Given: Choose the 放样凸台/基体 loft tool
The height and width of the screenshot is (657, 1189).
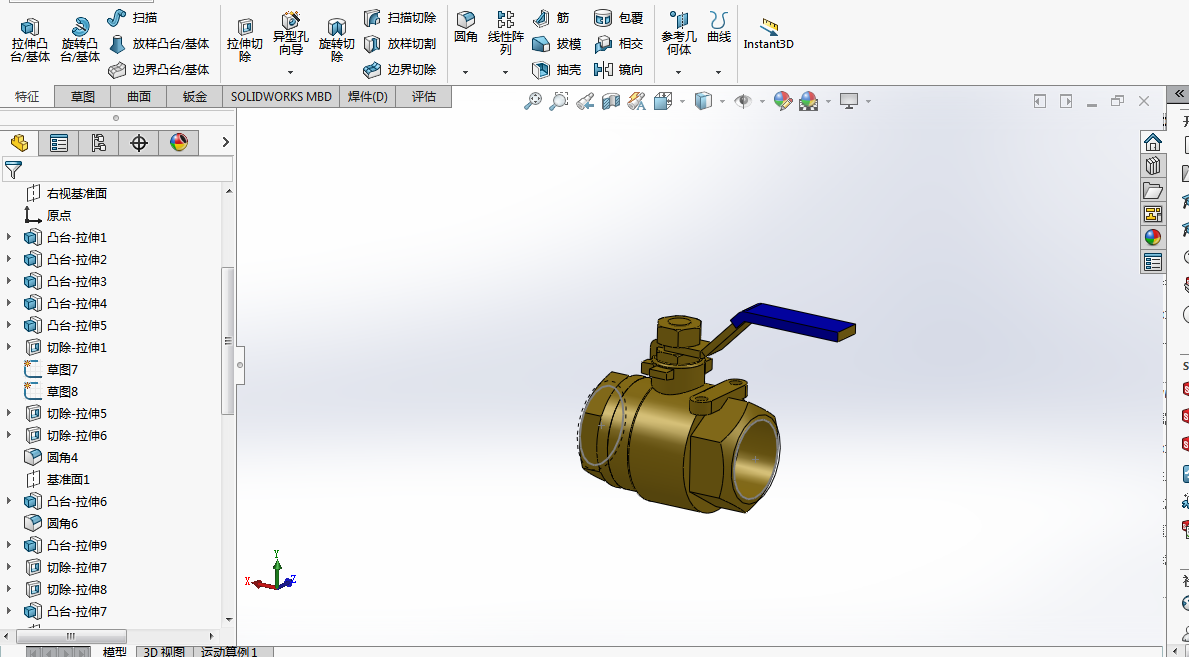Looking at the screenshot, I should click(x=158, y=44).
